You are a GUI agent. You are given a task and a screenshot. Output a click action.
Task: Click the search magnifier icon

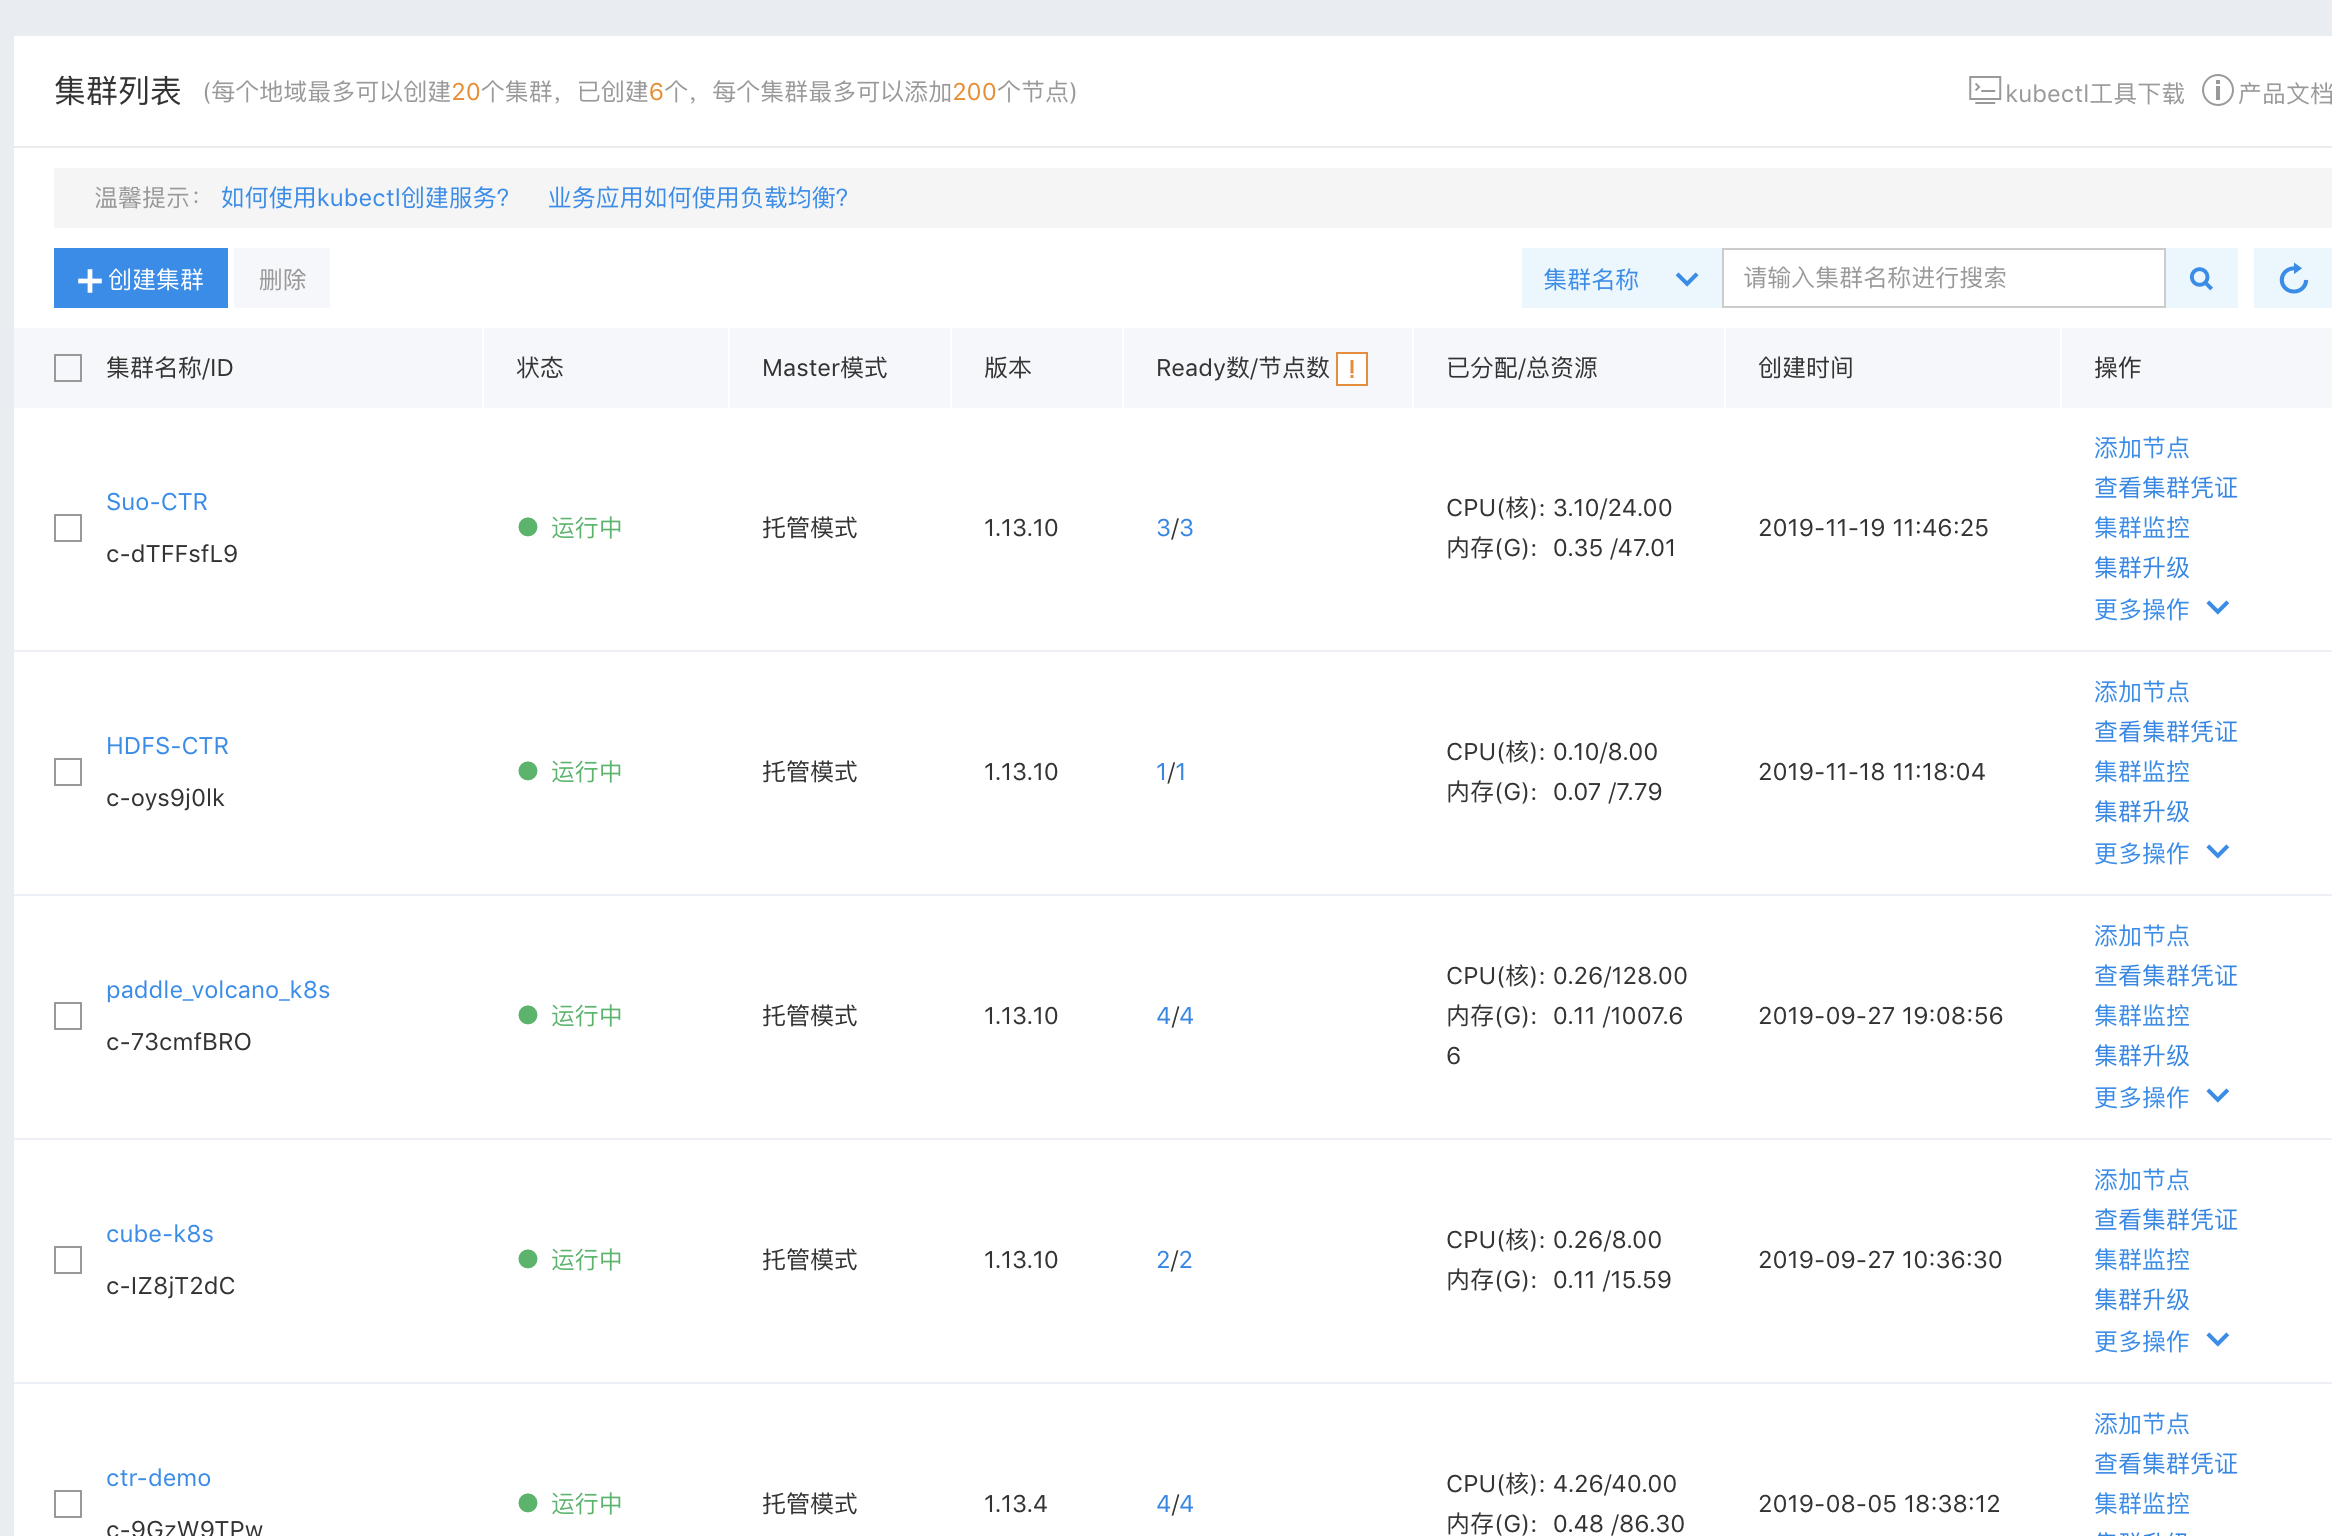click(x=2201, y=278)
